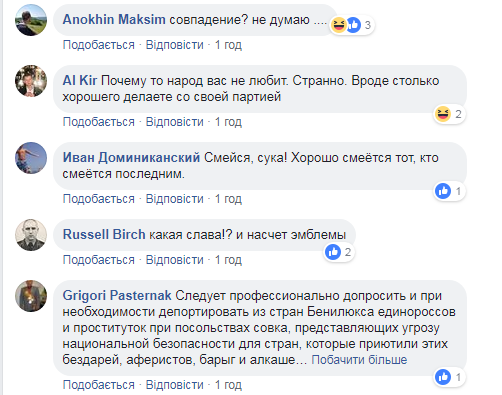
Task: Open the laughing reaction on Al Kir's comment
Action: [443, 114]
